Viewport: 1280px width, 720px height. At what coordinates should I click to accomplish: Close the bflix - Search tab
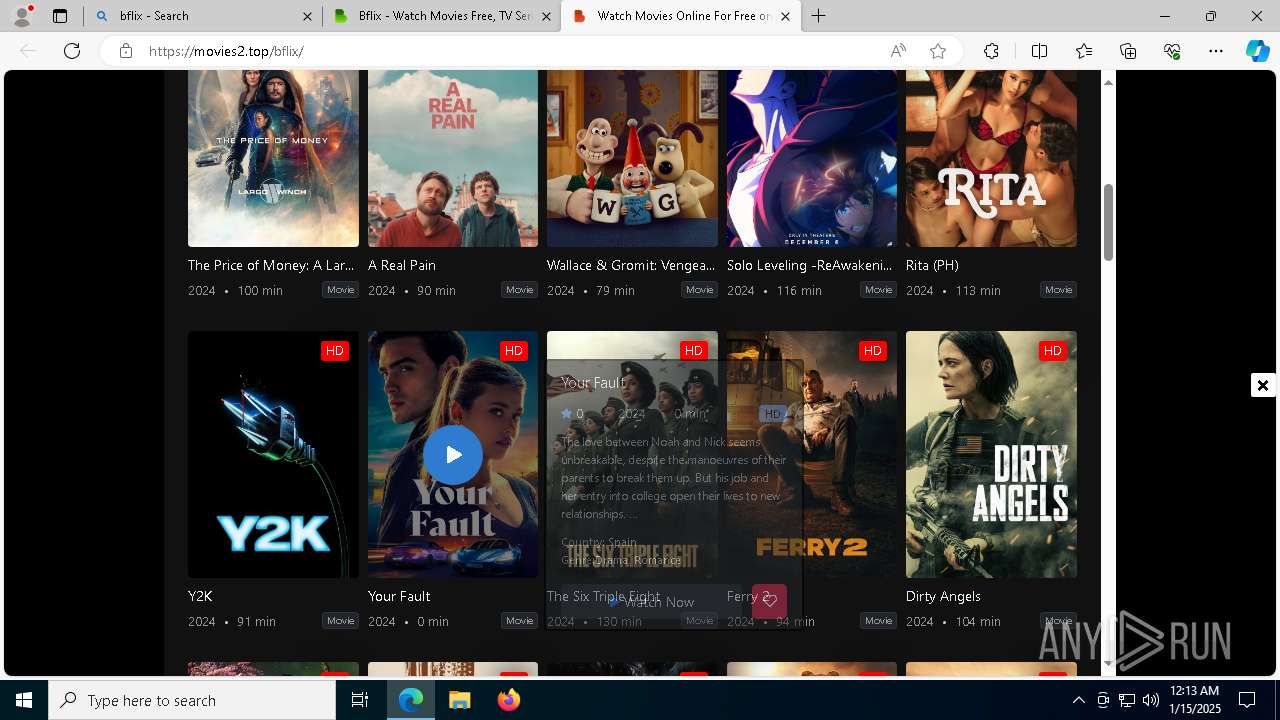tap(307, 16)
